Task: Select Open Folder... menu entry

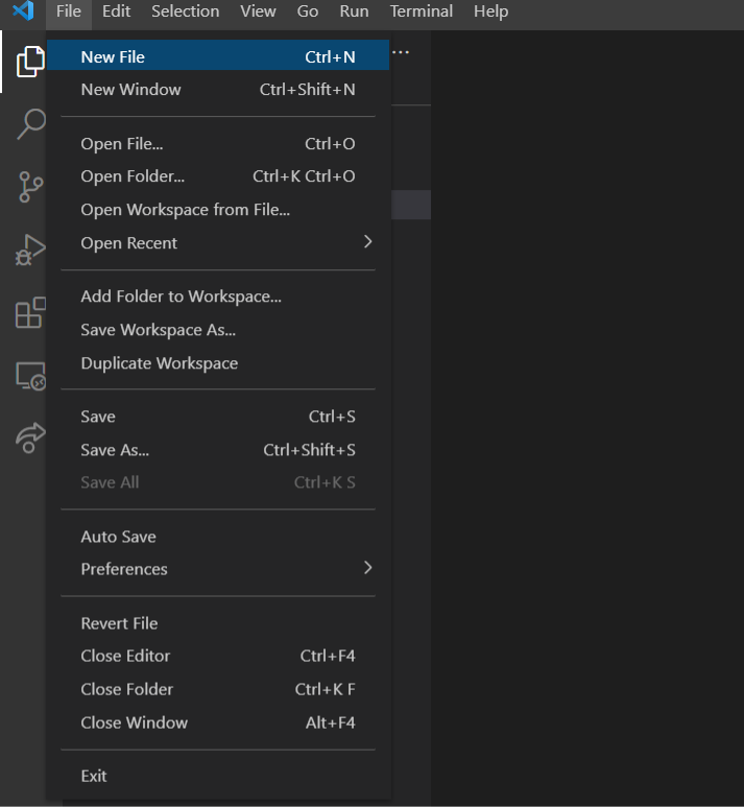Action: [x=218, y=176]
